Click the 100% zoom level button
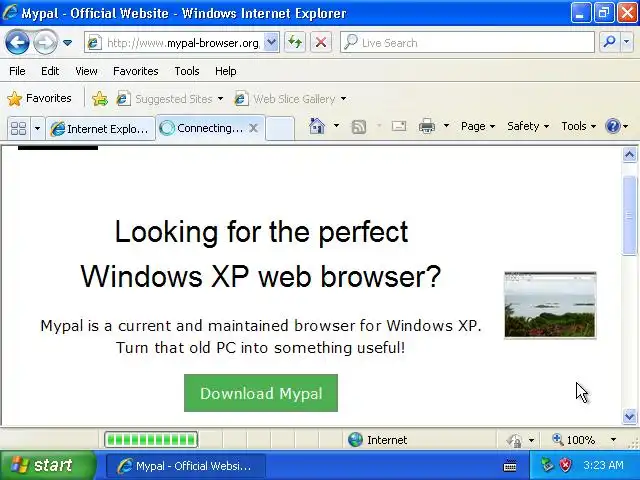This screenshot has height=480, width=640. [x=574, y=440]
